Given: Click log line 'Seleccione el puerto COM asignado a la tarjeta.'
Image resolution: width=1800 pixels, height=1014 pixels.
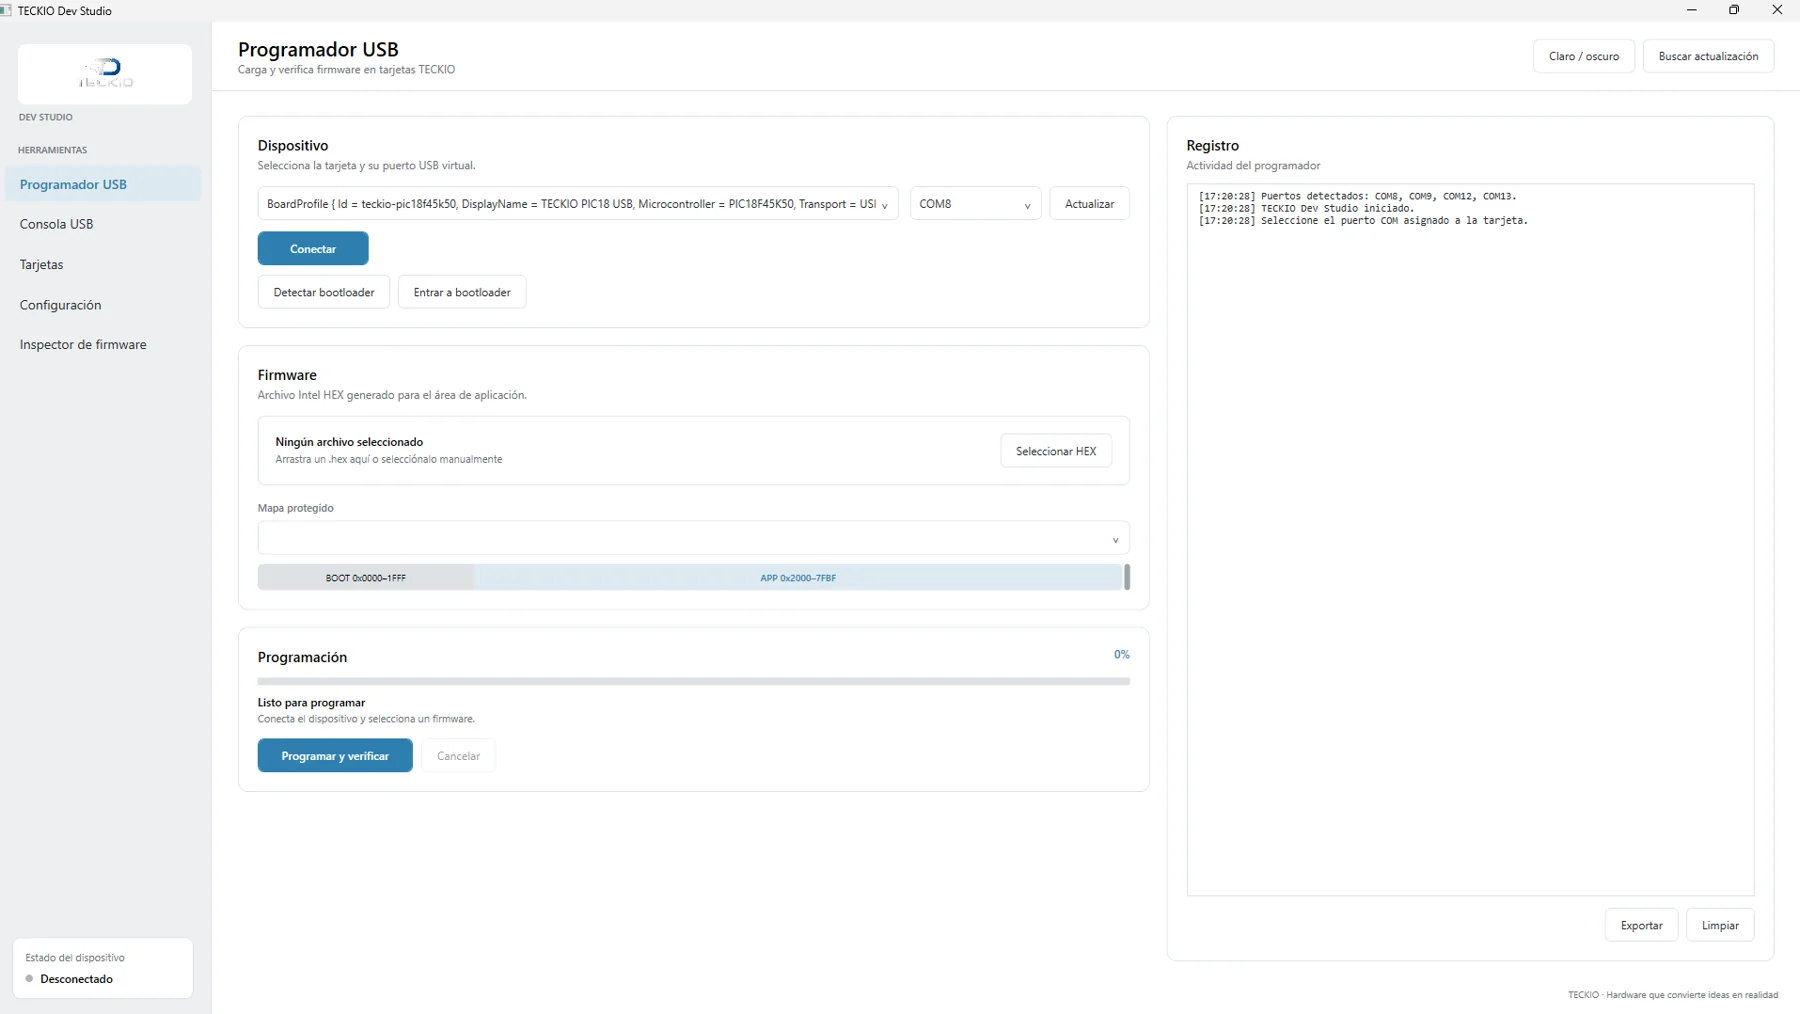Looking at the screenshot, I should click(1364, 220).
